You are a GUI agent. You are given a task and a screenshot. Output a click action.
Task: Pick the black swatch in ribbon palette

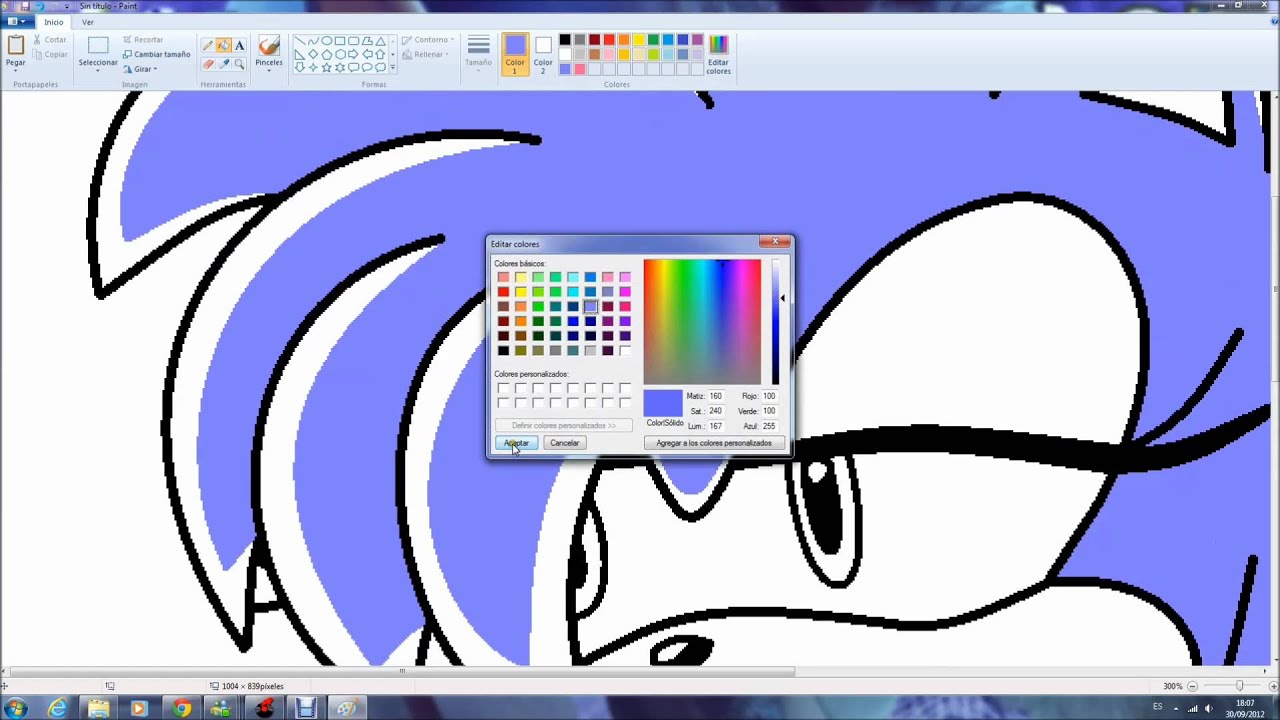tap(565, 40)
